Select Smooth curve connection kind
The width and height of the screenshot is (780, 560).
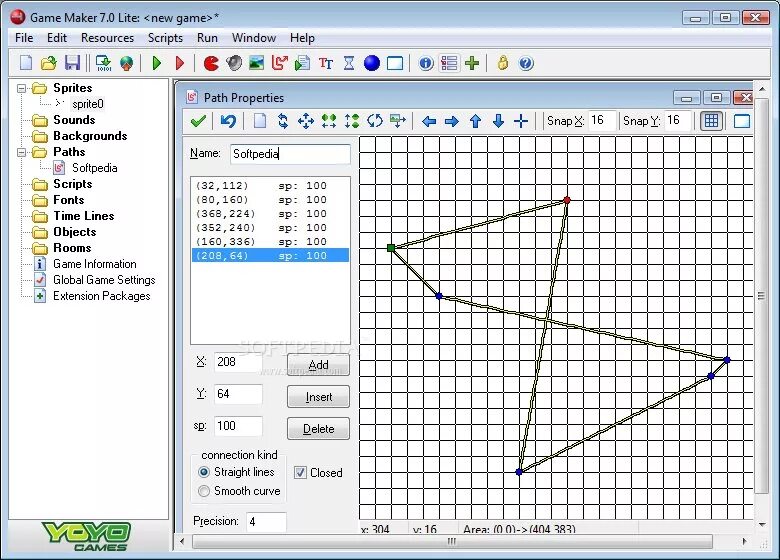pyautogui.click(x=203, y=491)
